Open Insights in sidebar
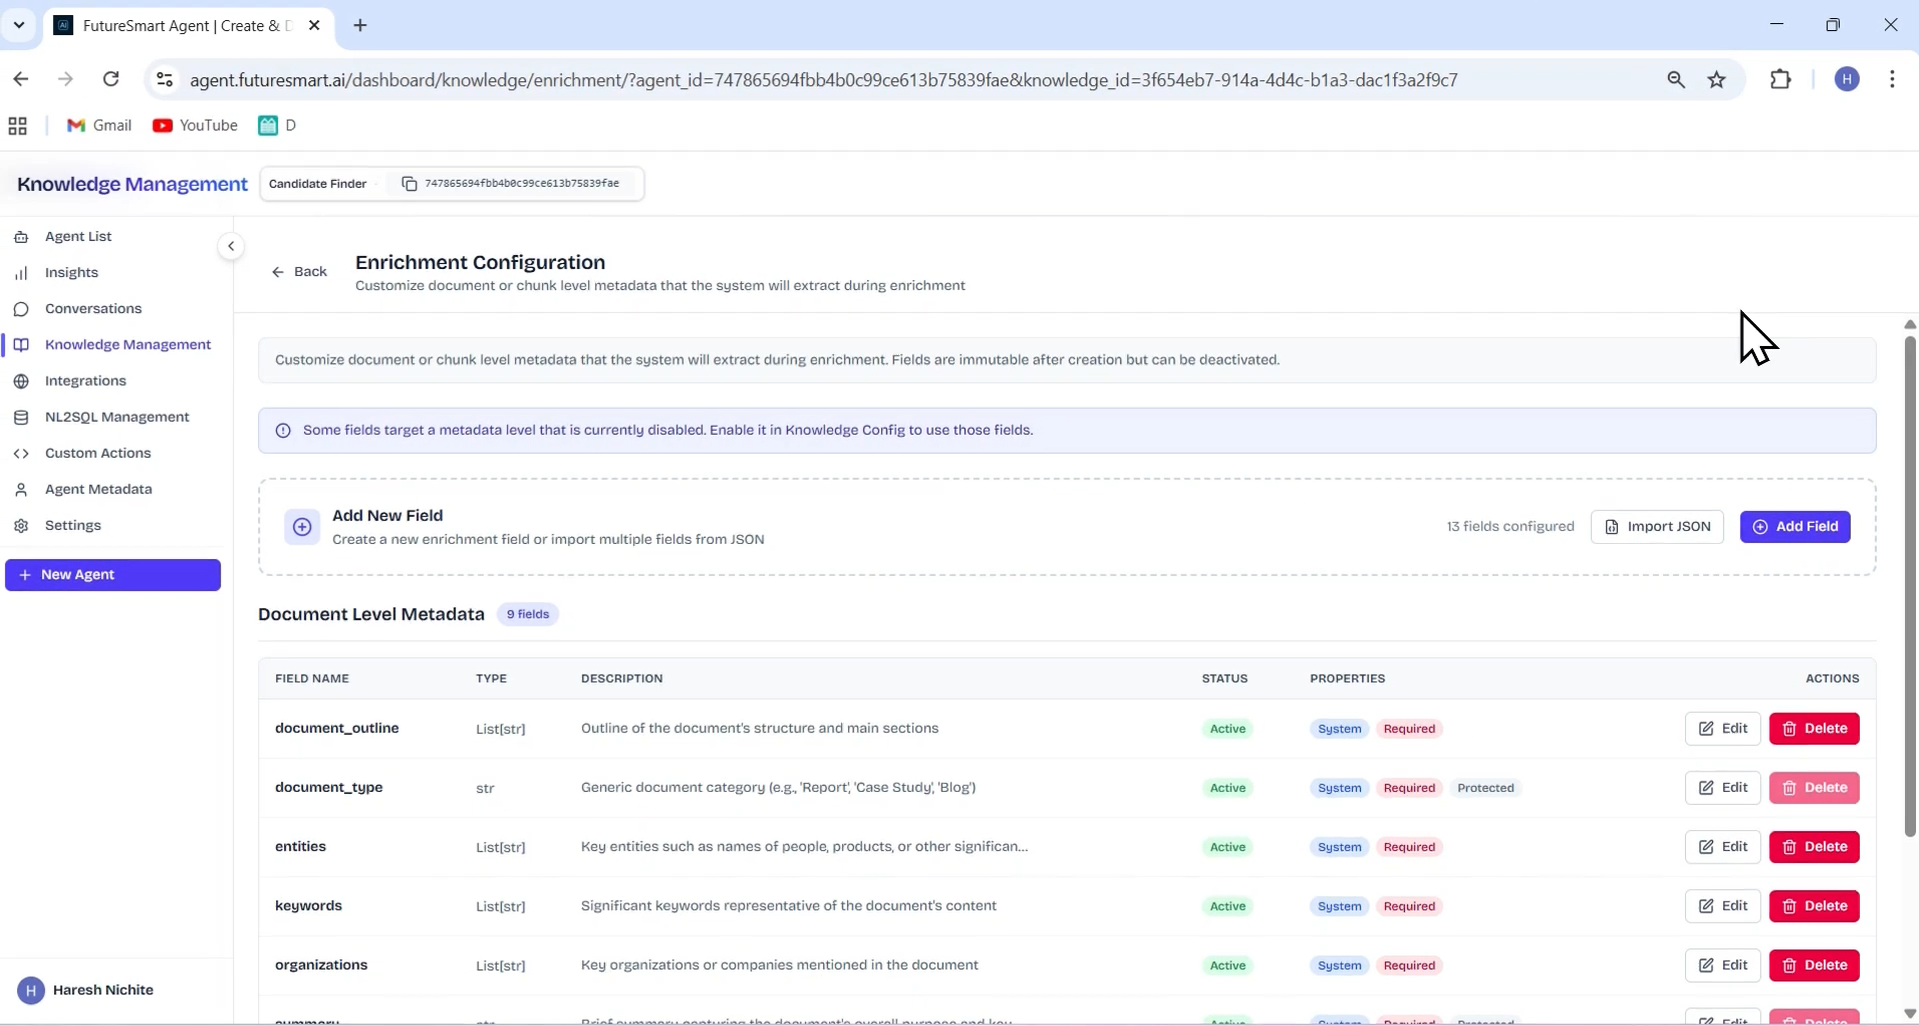 71,273
